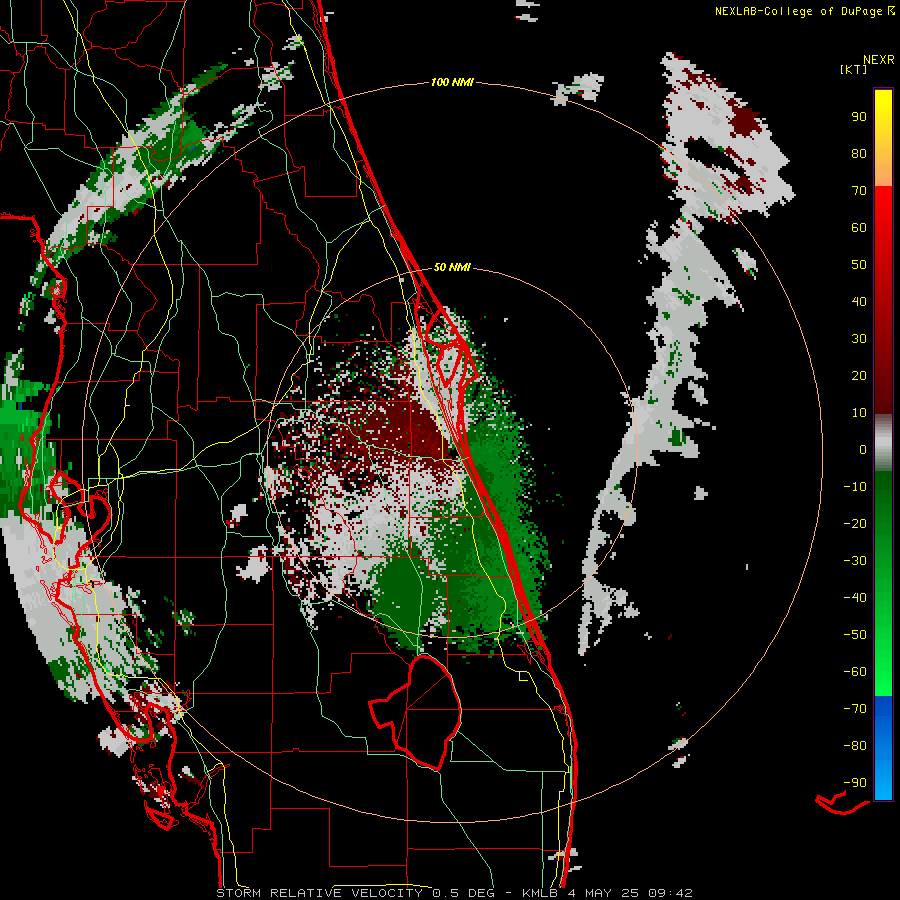Click the gray zero-velocity segment of the color bar
The height and width of the screenshot is (900, 900).
pos(883,443)
